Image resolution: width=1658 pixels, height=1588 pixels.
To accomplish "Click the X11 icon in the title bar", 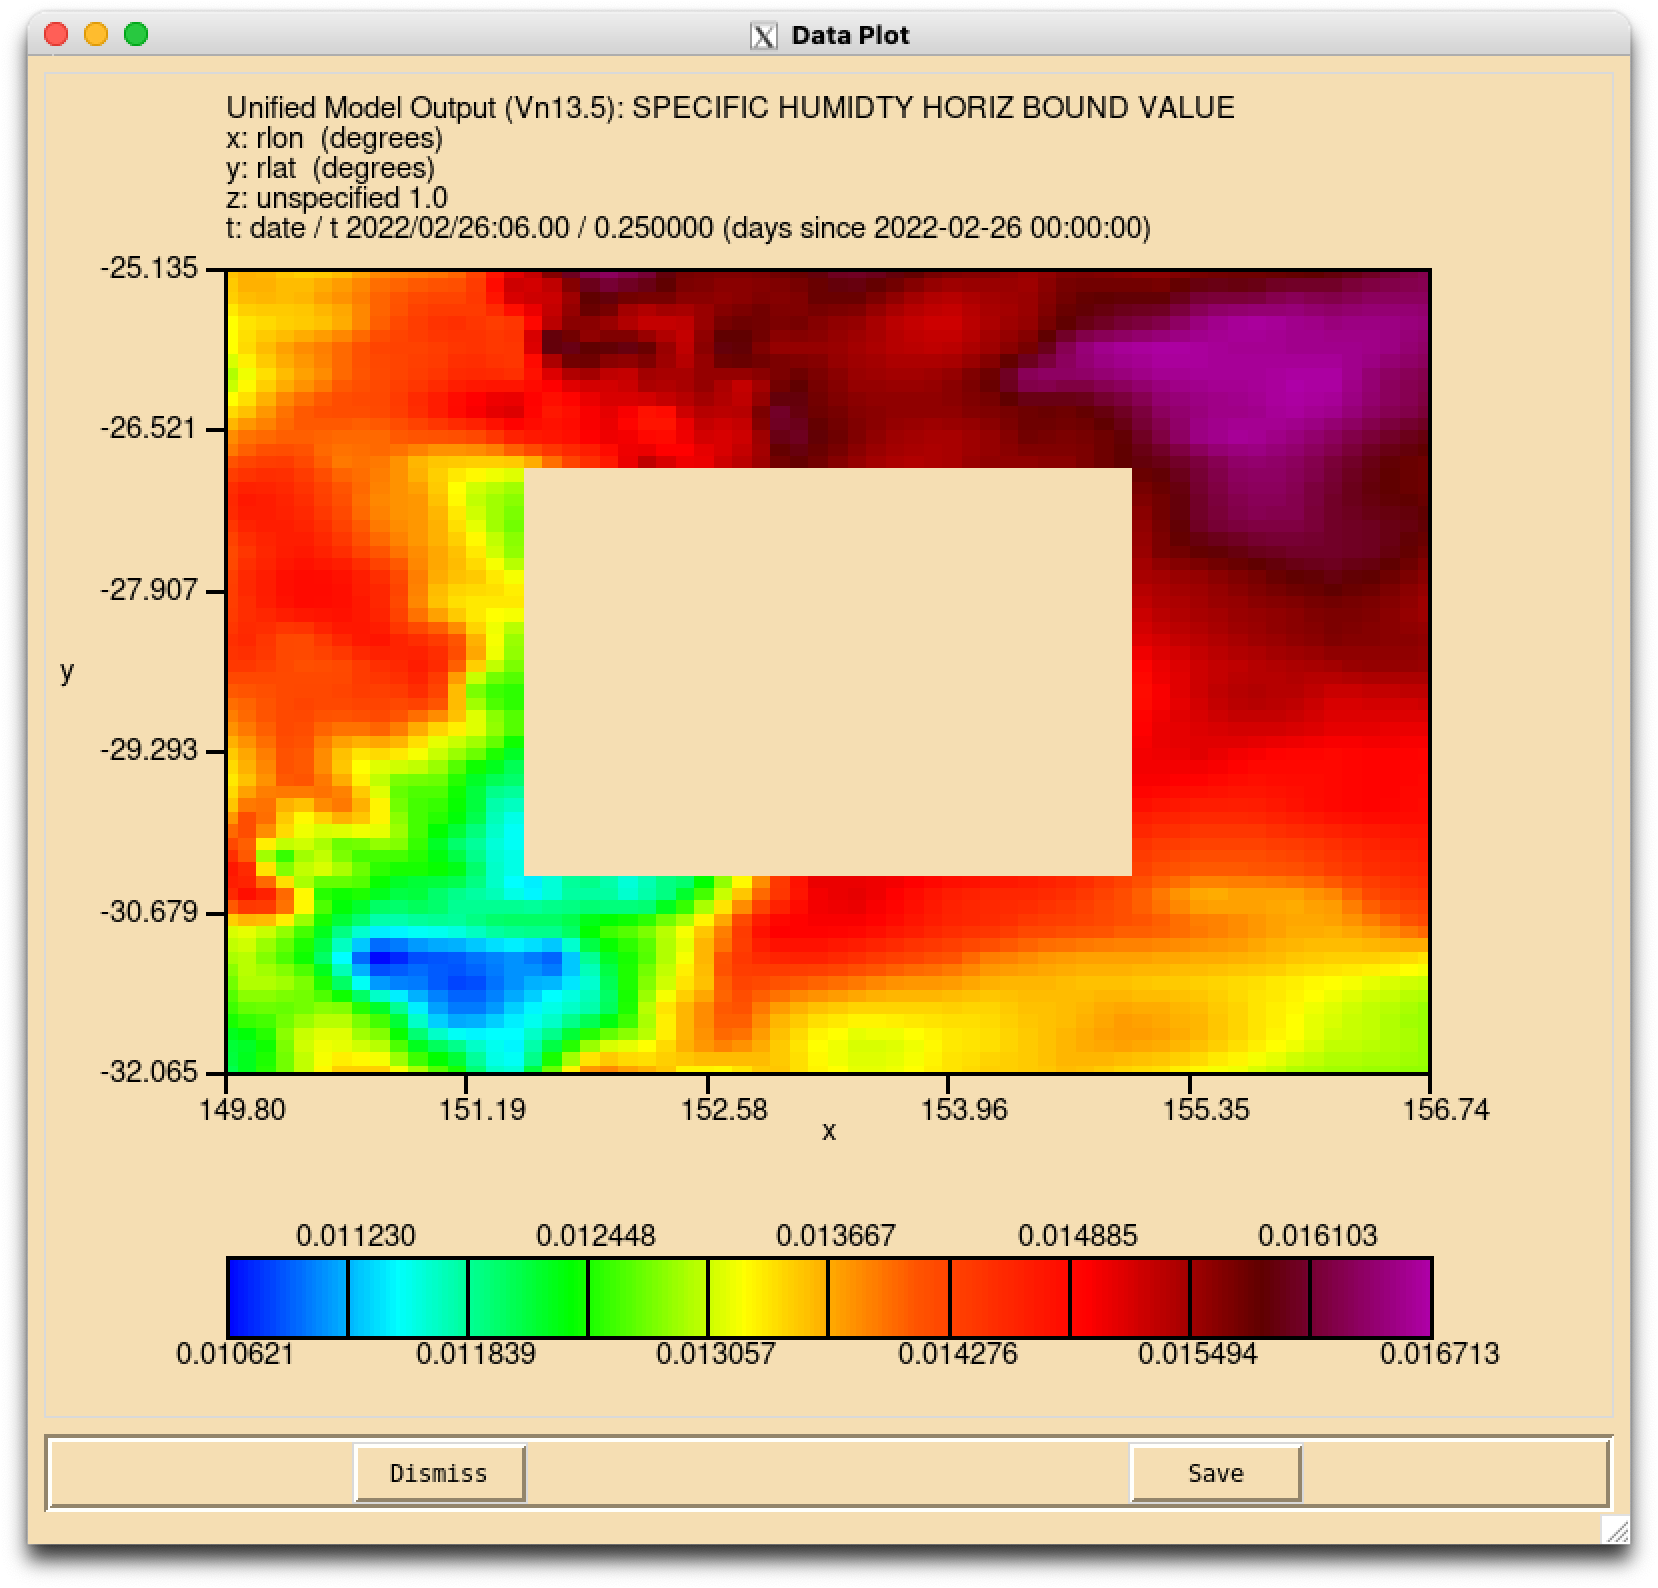I will (x=763, y=36).
